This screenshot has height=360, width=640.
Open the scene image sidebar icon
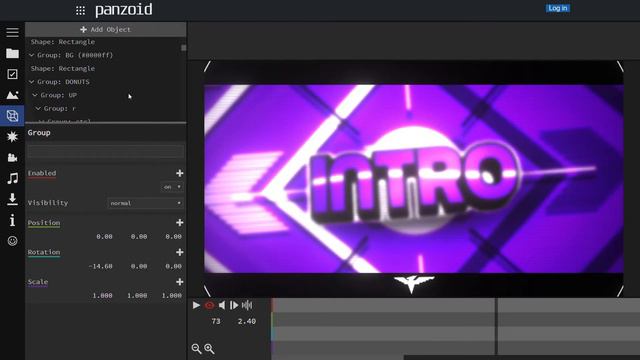pos(12,95)
